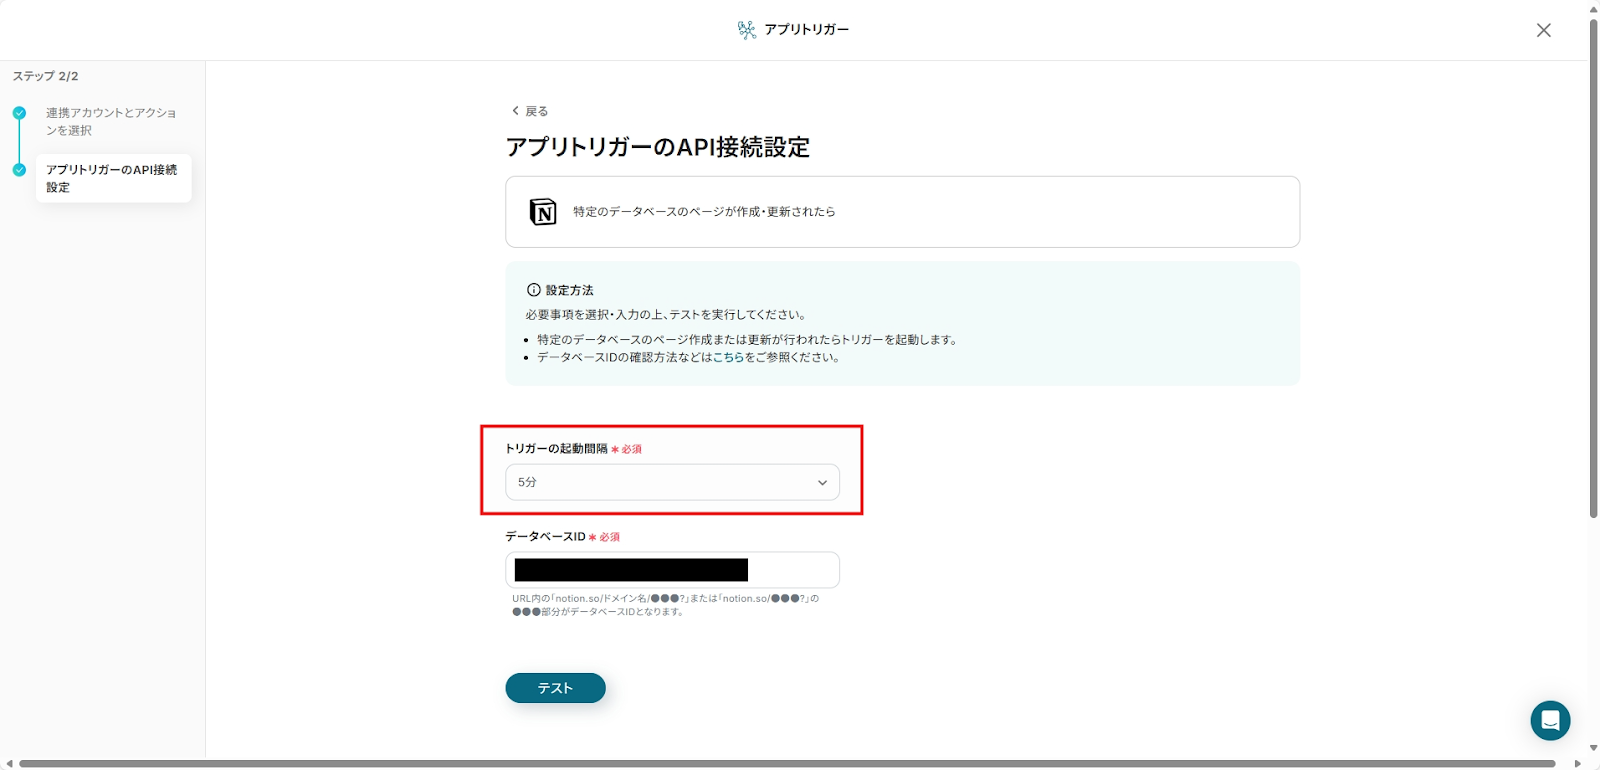
Task: Click the scroll down arrow
Action: pos(1594,748)
